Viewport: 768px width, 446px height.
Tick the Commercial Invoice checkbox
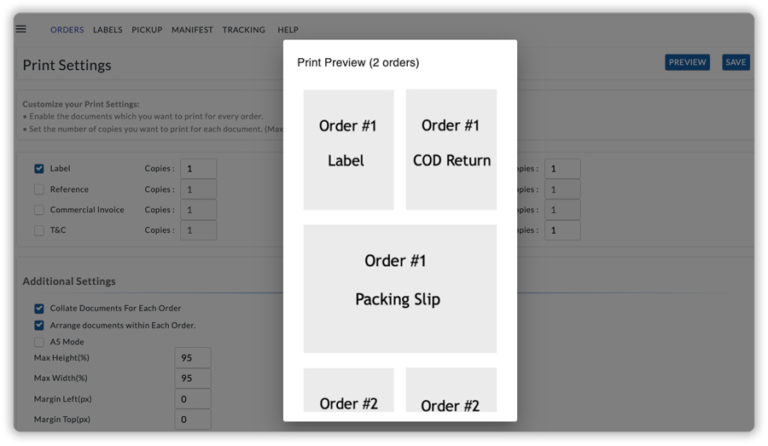click(39, 210)
